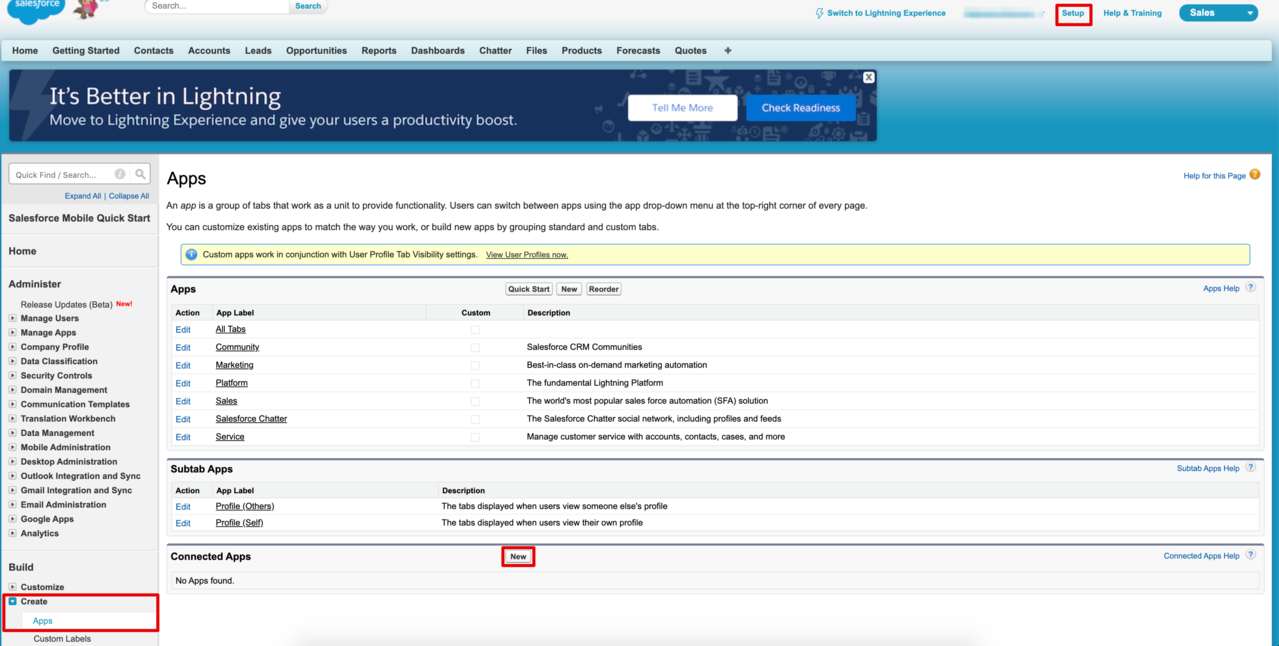
Task: Focus the top Search input field
Action: [218, 6]
